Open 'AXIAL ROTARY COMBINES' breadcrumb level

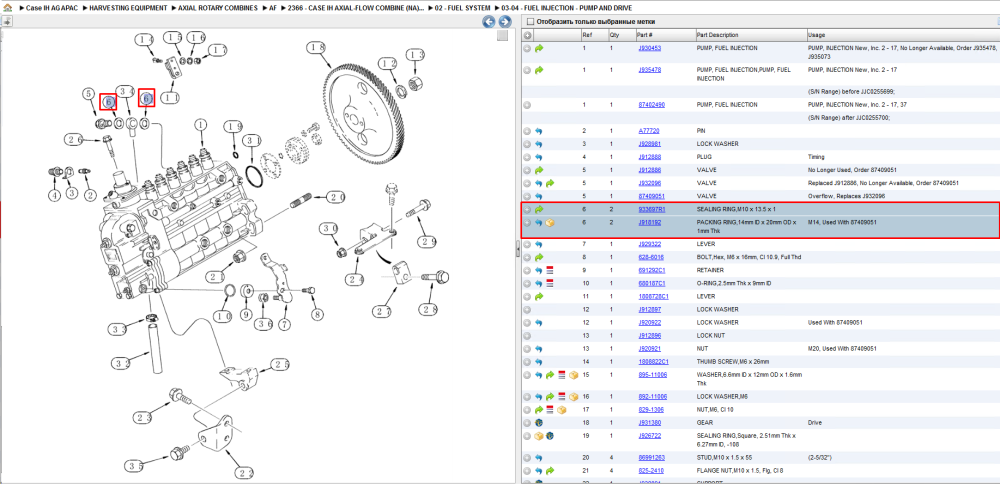click(x=217, y=10)
